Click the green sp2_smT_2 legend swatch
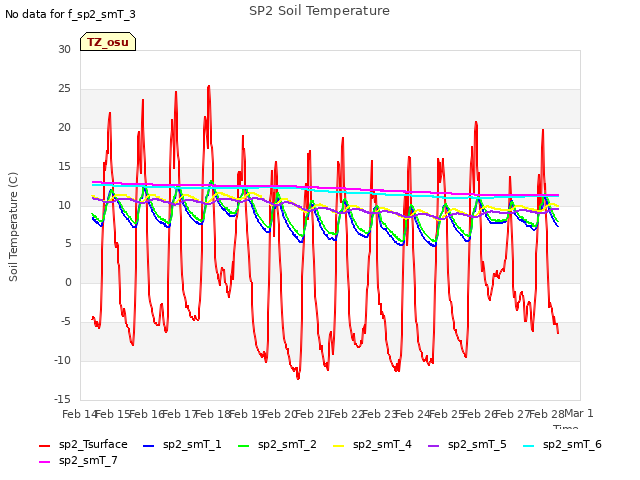The height and width of the screenshot is (480, 640). click(x=243, y=446)
